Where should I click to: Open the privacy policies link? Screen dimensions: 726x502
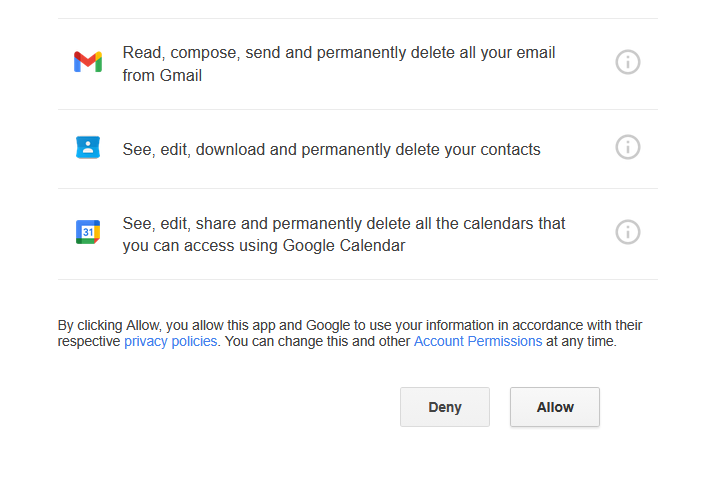(x=171, y=341)
